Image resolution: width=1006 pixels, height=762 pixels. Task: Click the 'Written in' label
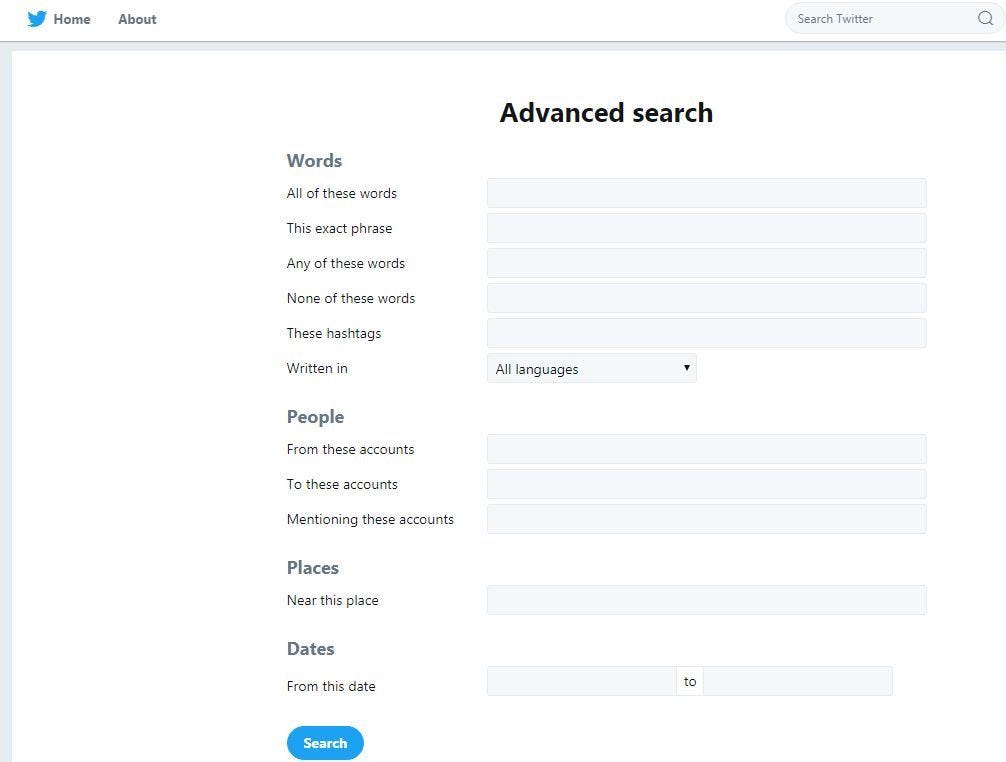click(317, 368)
